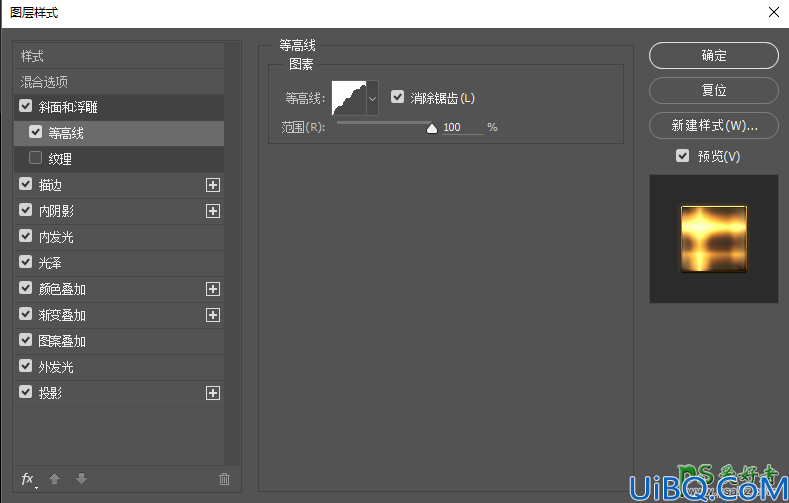This screenshot has width=789, height=503.
Task: Toggle the 光泽 checkbox
Action: [x=25, y=262]
